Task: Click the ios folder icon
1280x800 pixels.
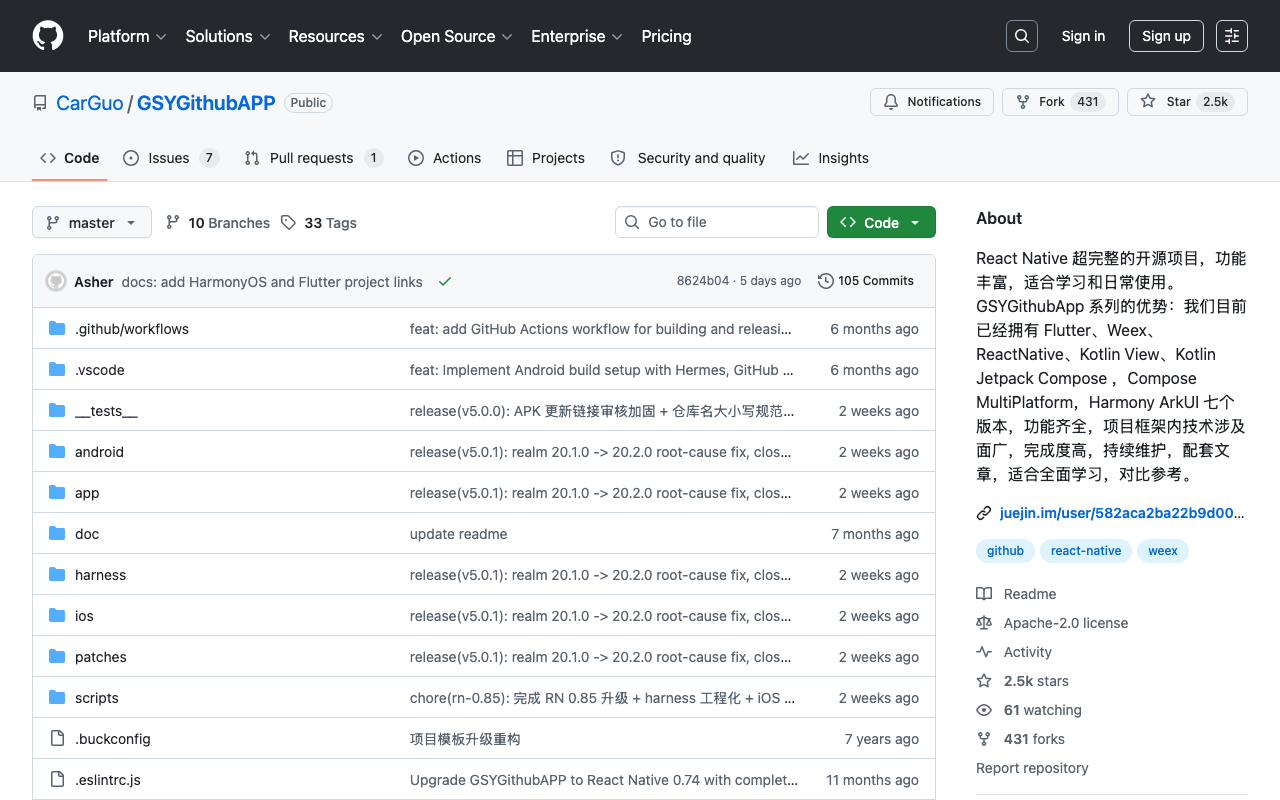Action: (x=57, y=616)
